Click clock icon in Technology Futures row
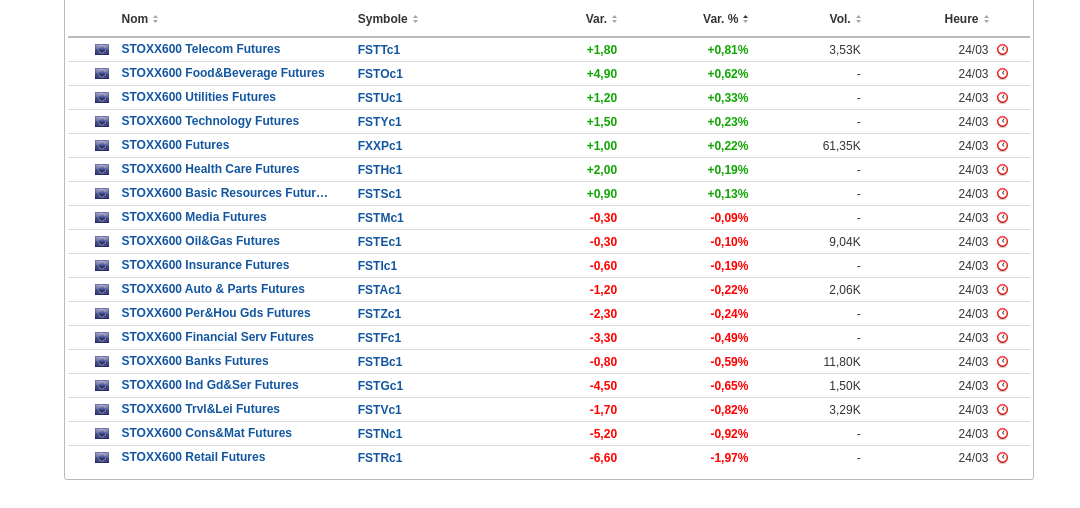1080x508 pixels. tap(1002, 121)
